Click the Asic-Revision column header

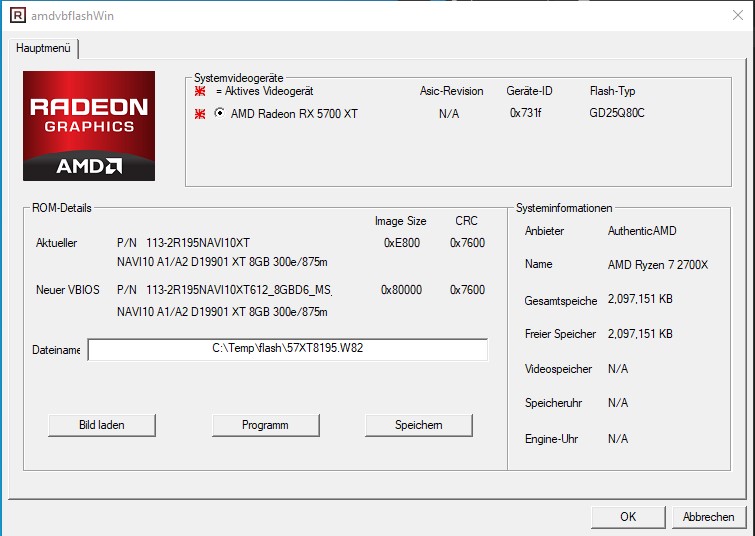pyautogui.click(x=451, y=91)
